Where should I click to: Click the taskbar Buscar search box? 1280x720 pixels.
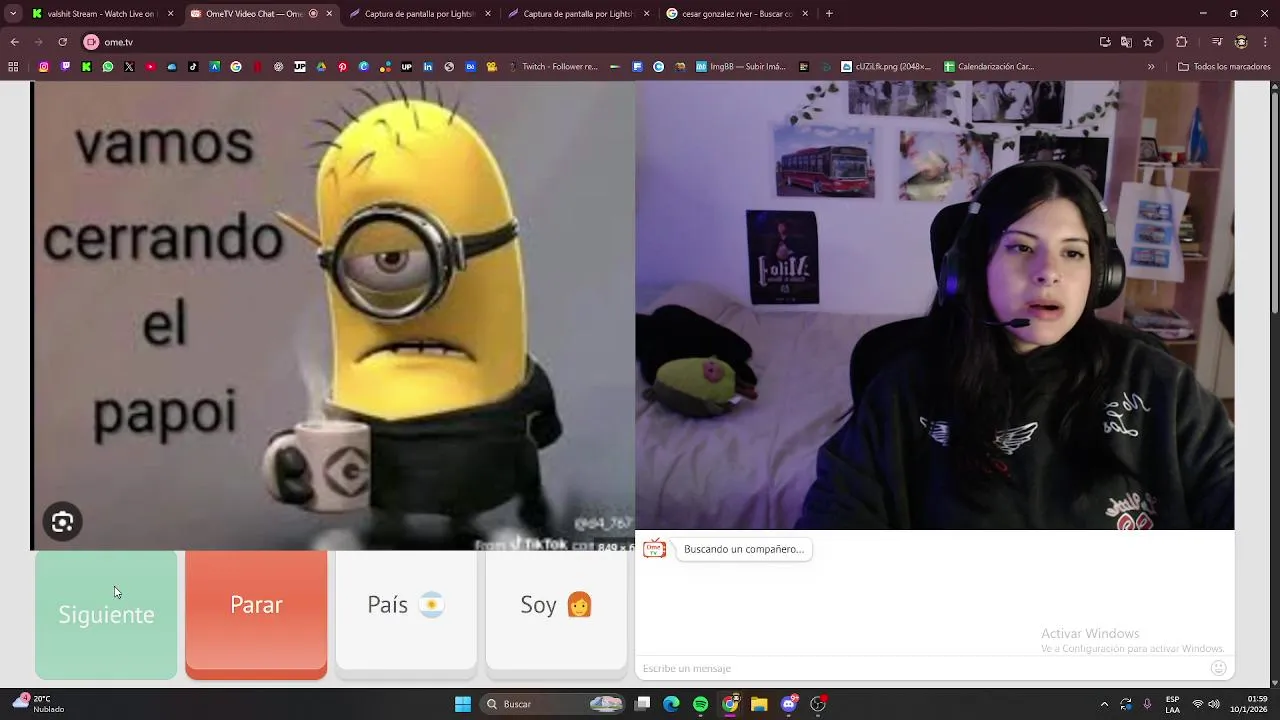553,704
